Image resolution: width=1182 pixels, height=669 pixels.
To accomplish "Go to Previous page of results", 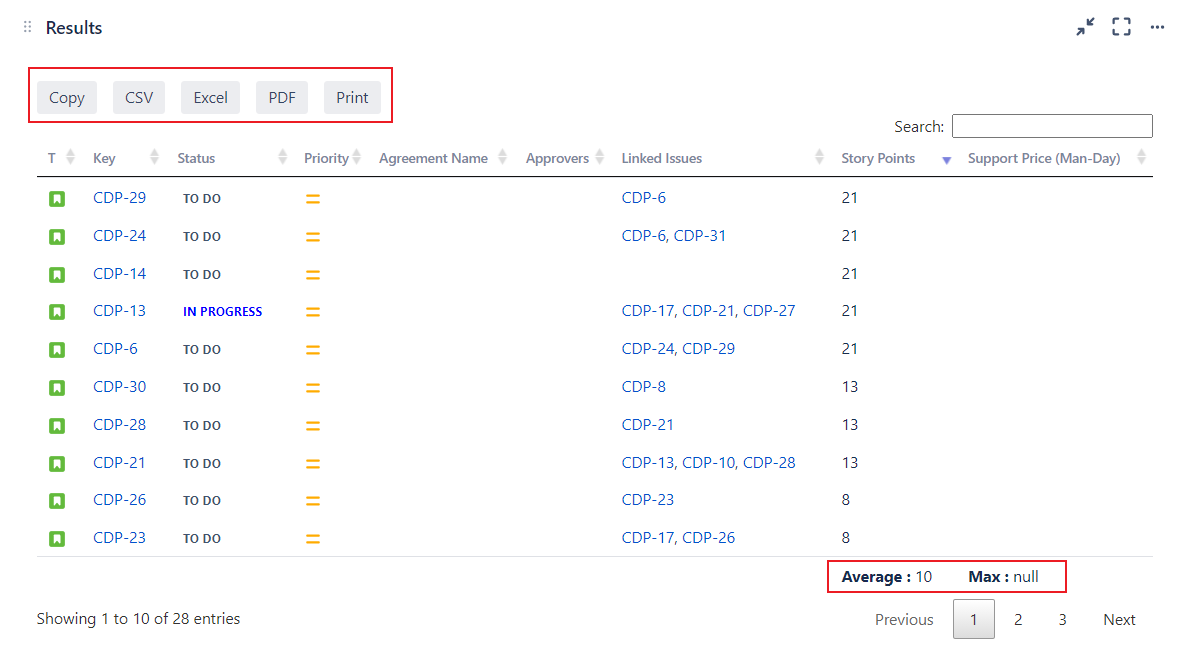I will pos(904,619).
